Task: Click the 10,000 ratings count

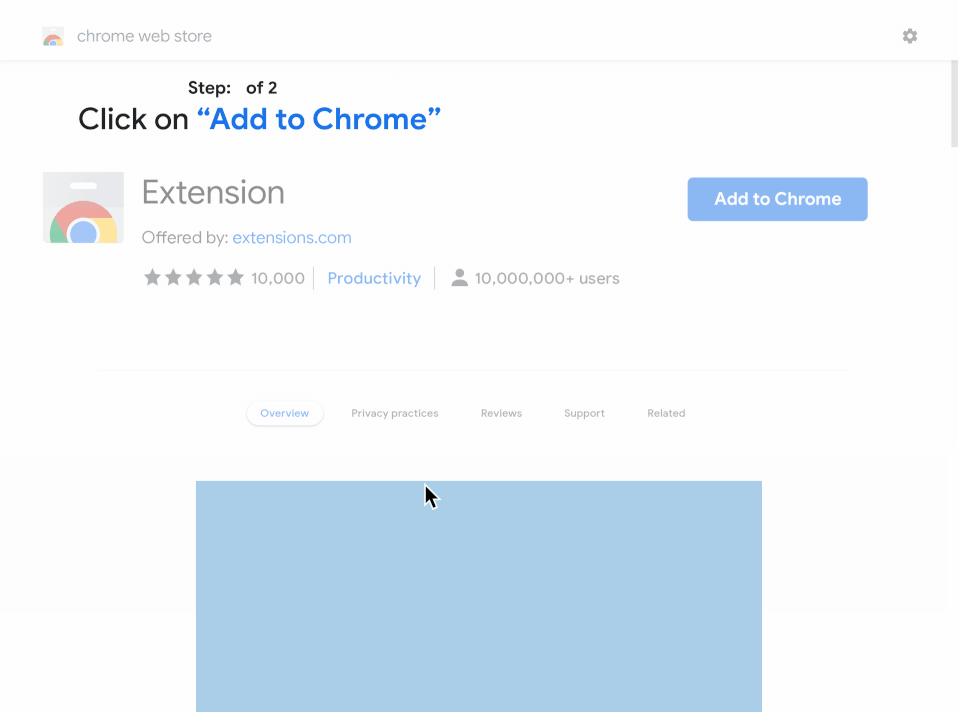Action: click(278, 278)
